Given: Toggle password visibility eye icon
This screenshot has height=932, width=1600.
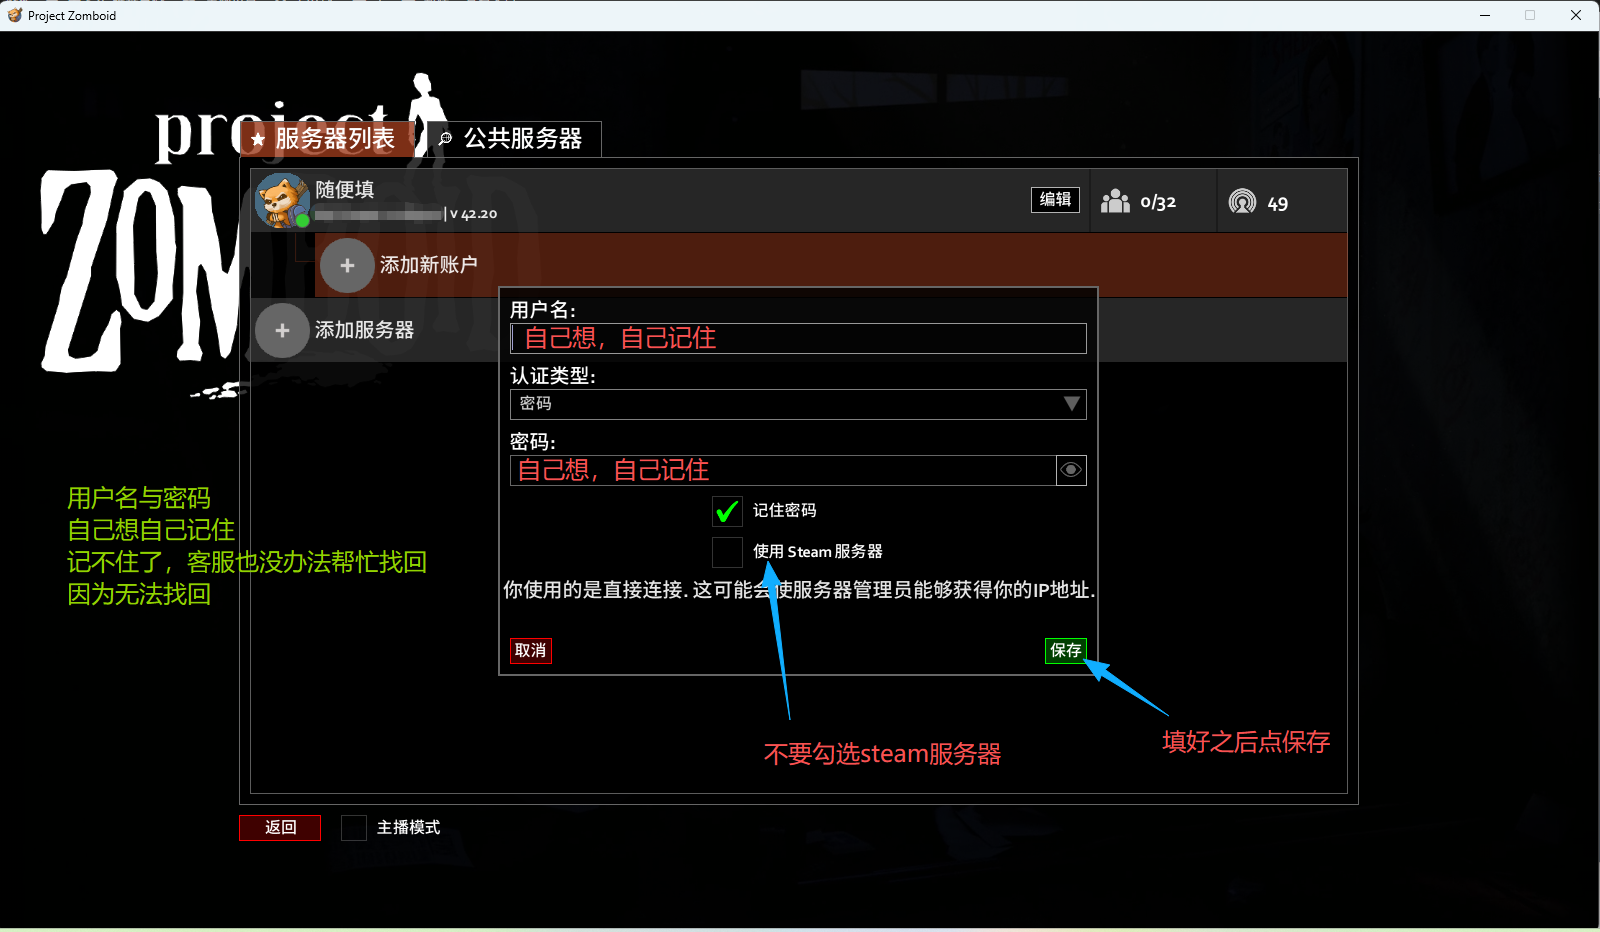Looking at the screenshot, I should [1071, 470].
